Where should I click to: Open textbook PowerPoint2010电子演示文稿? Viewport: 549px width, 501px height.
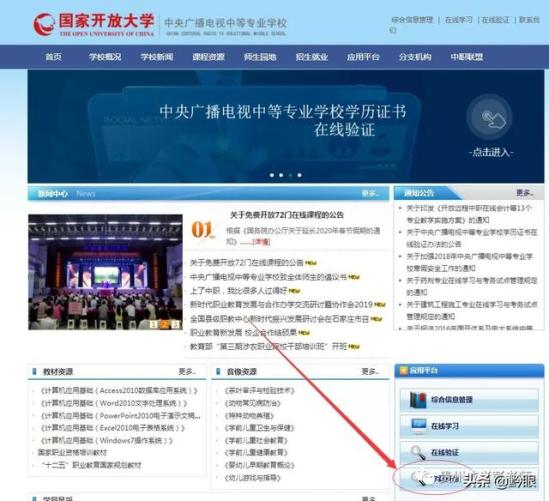pos(120,416)
